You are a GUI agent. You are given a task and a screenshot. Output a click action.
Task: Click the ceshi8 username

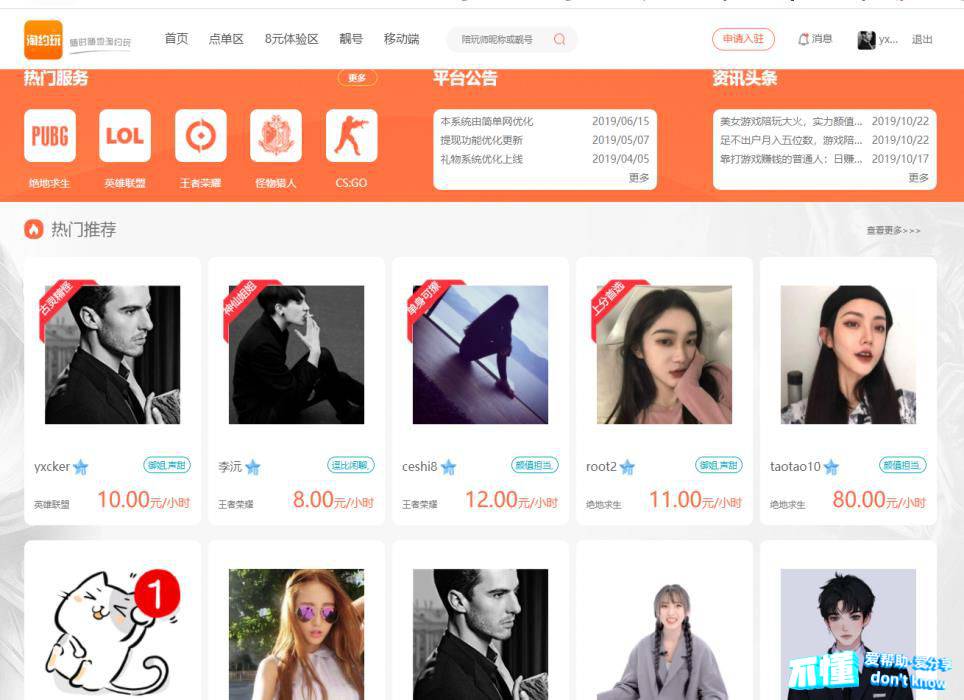tap(420, 466)
